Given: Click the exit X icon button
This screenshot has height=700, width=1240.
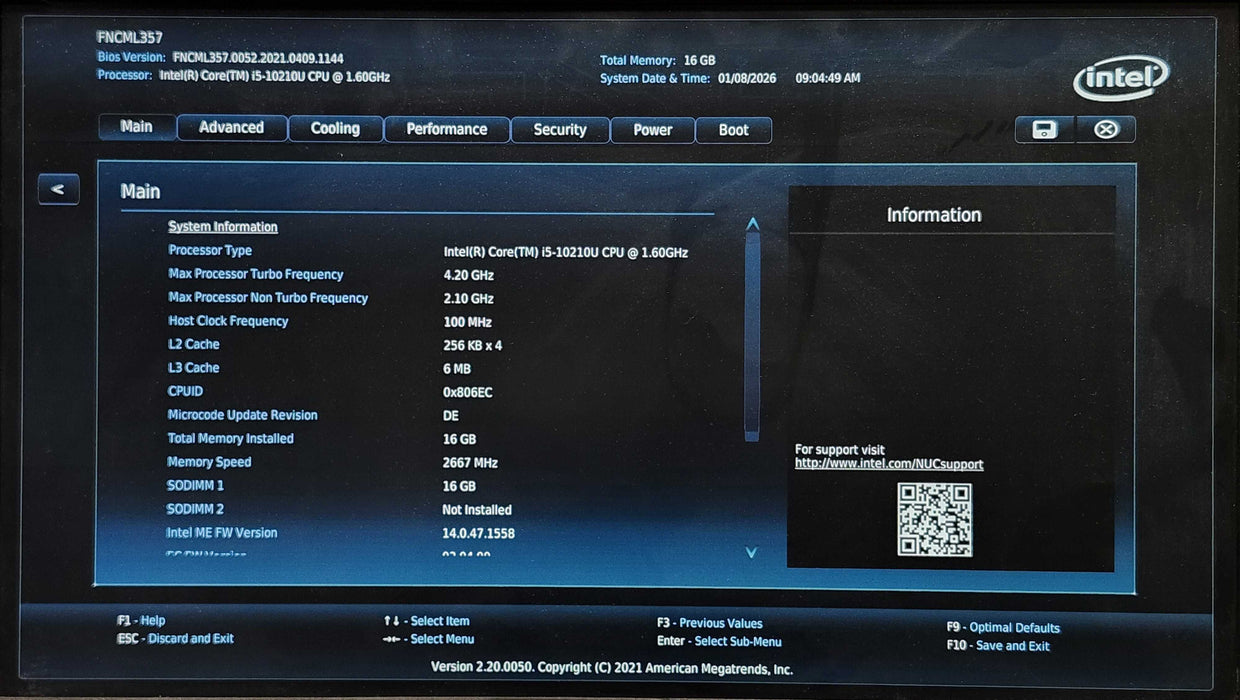Looking at the screenshot, I should coord(1105,129).
